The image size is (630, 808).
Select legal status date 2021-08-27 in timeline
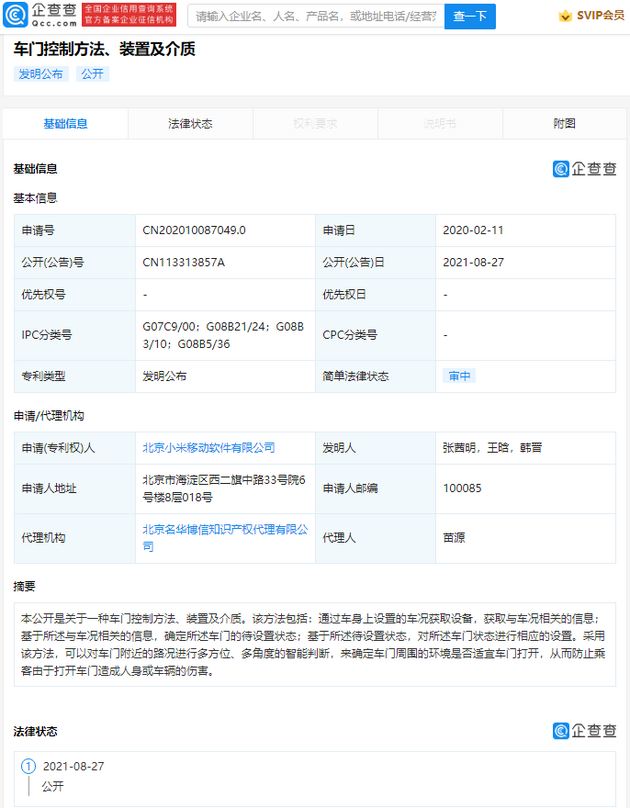74,766
